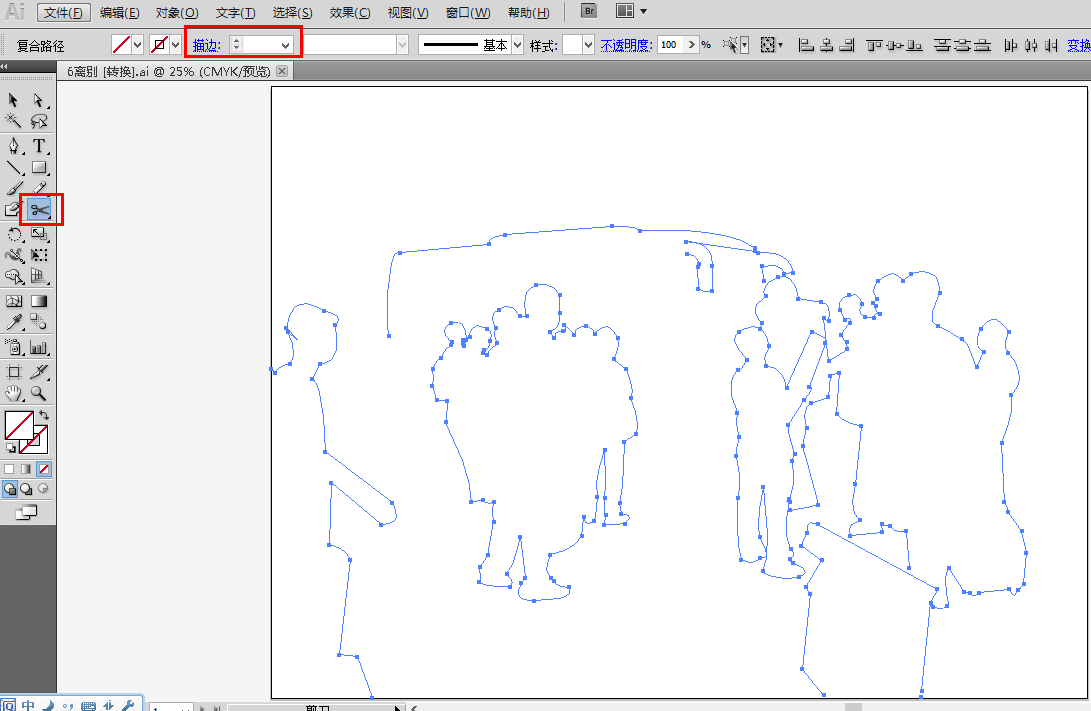
Task: Select the Gradient tool
Action: point(38,301)
